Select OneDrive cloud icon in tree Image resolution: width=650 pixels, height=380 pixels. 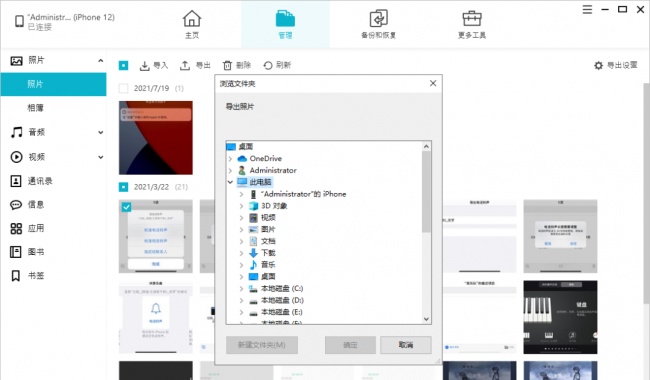click(x=242, y=159)
